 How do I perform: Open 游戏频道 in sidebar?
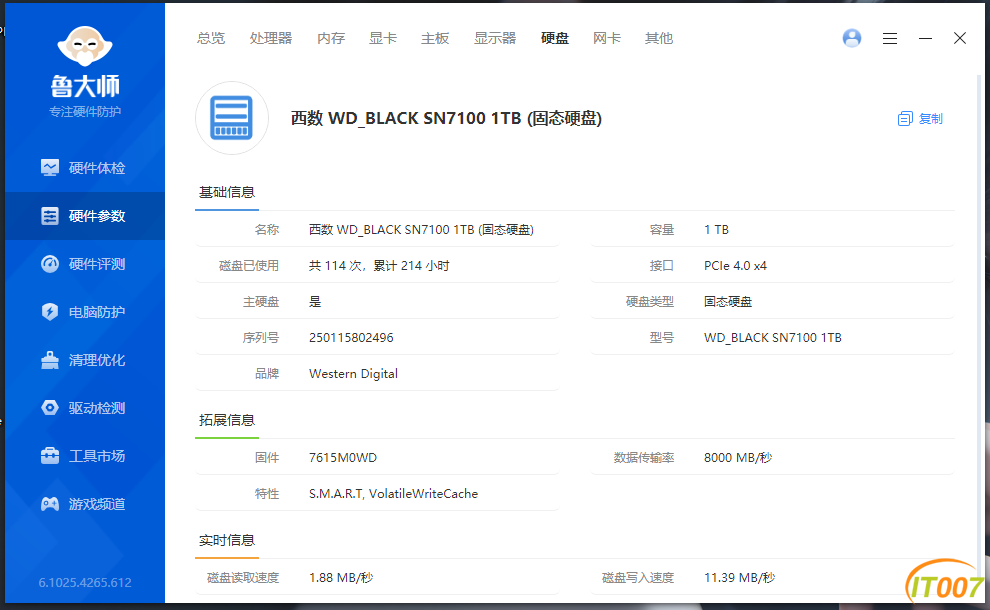pyautogui.click(x=85, y=504)
